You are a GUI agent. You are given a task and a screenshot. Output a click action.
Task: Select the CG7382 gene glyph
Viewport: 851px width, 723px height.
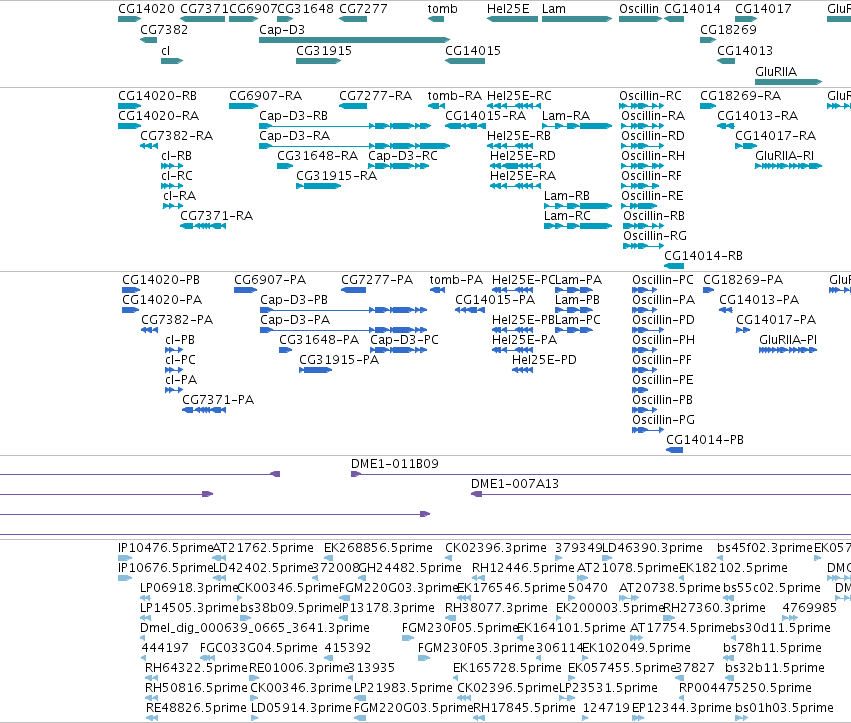pyautogui.click(x=148, y=40)
